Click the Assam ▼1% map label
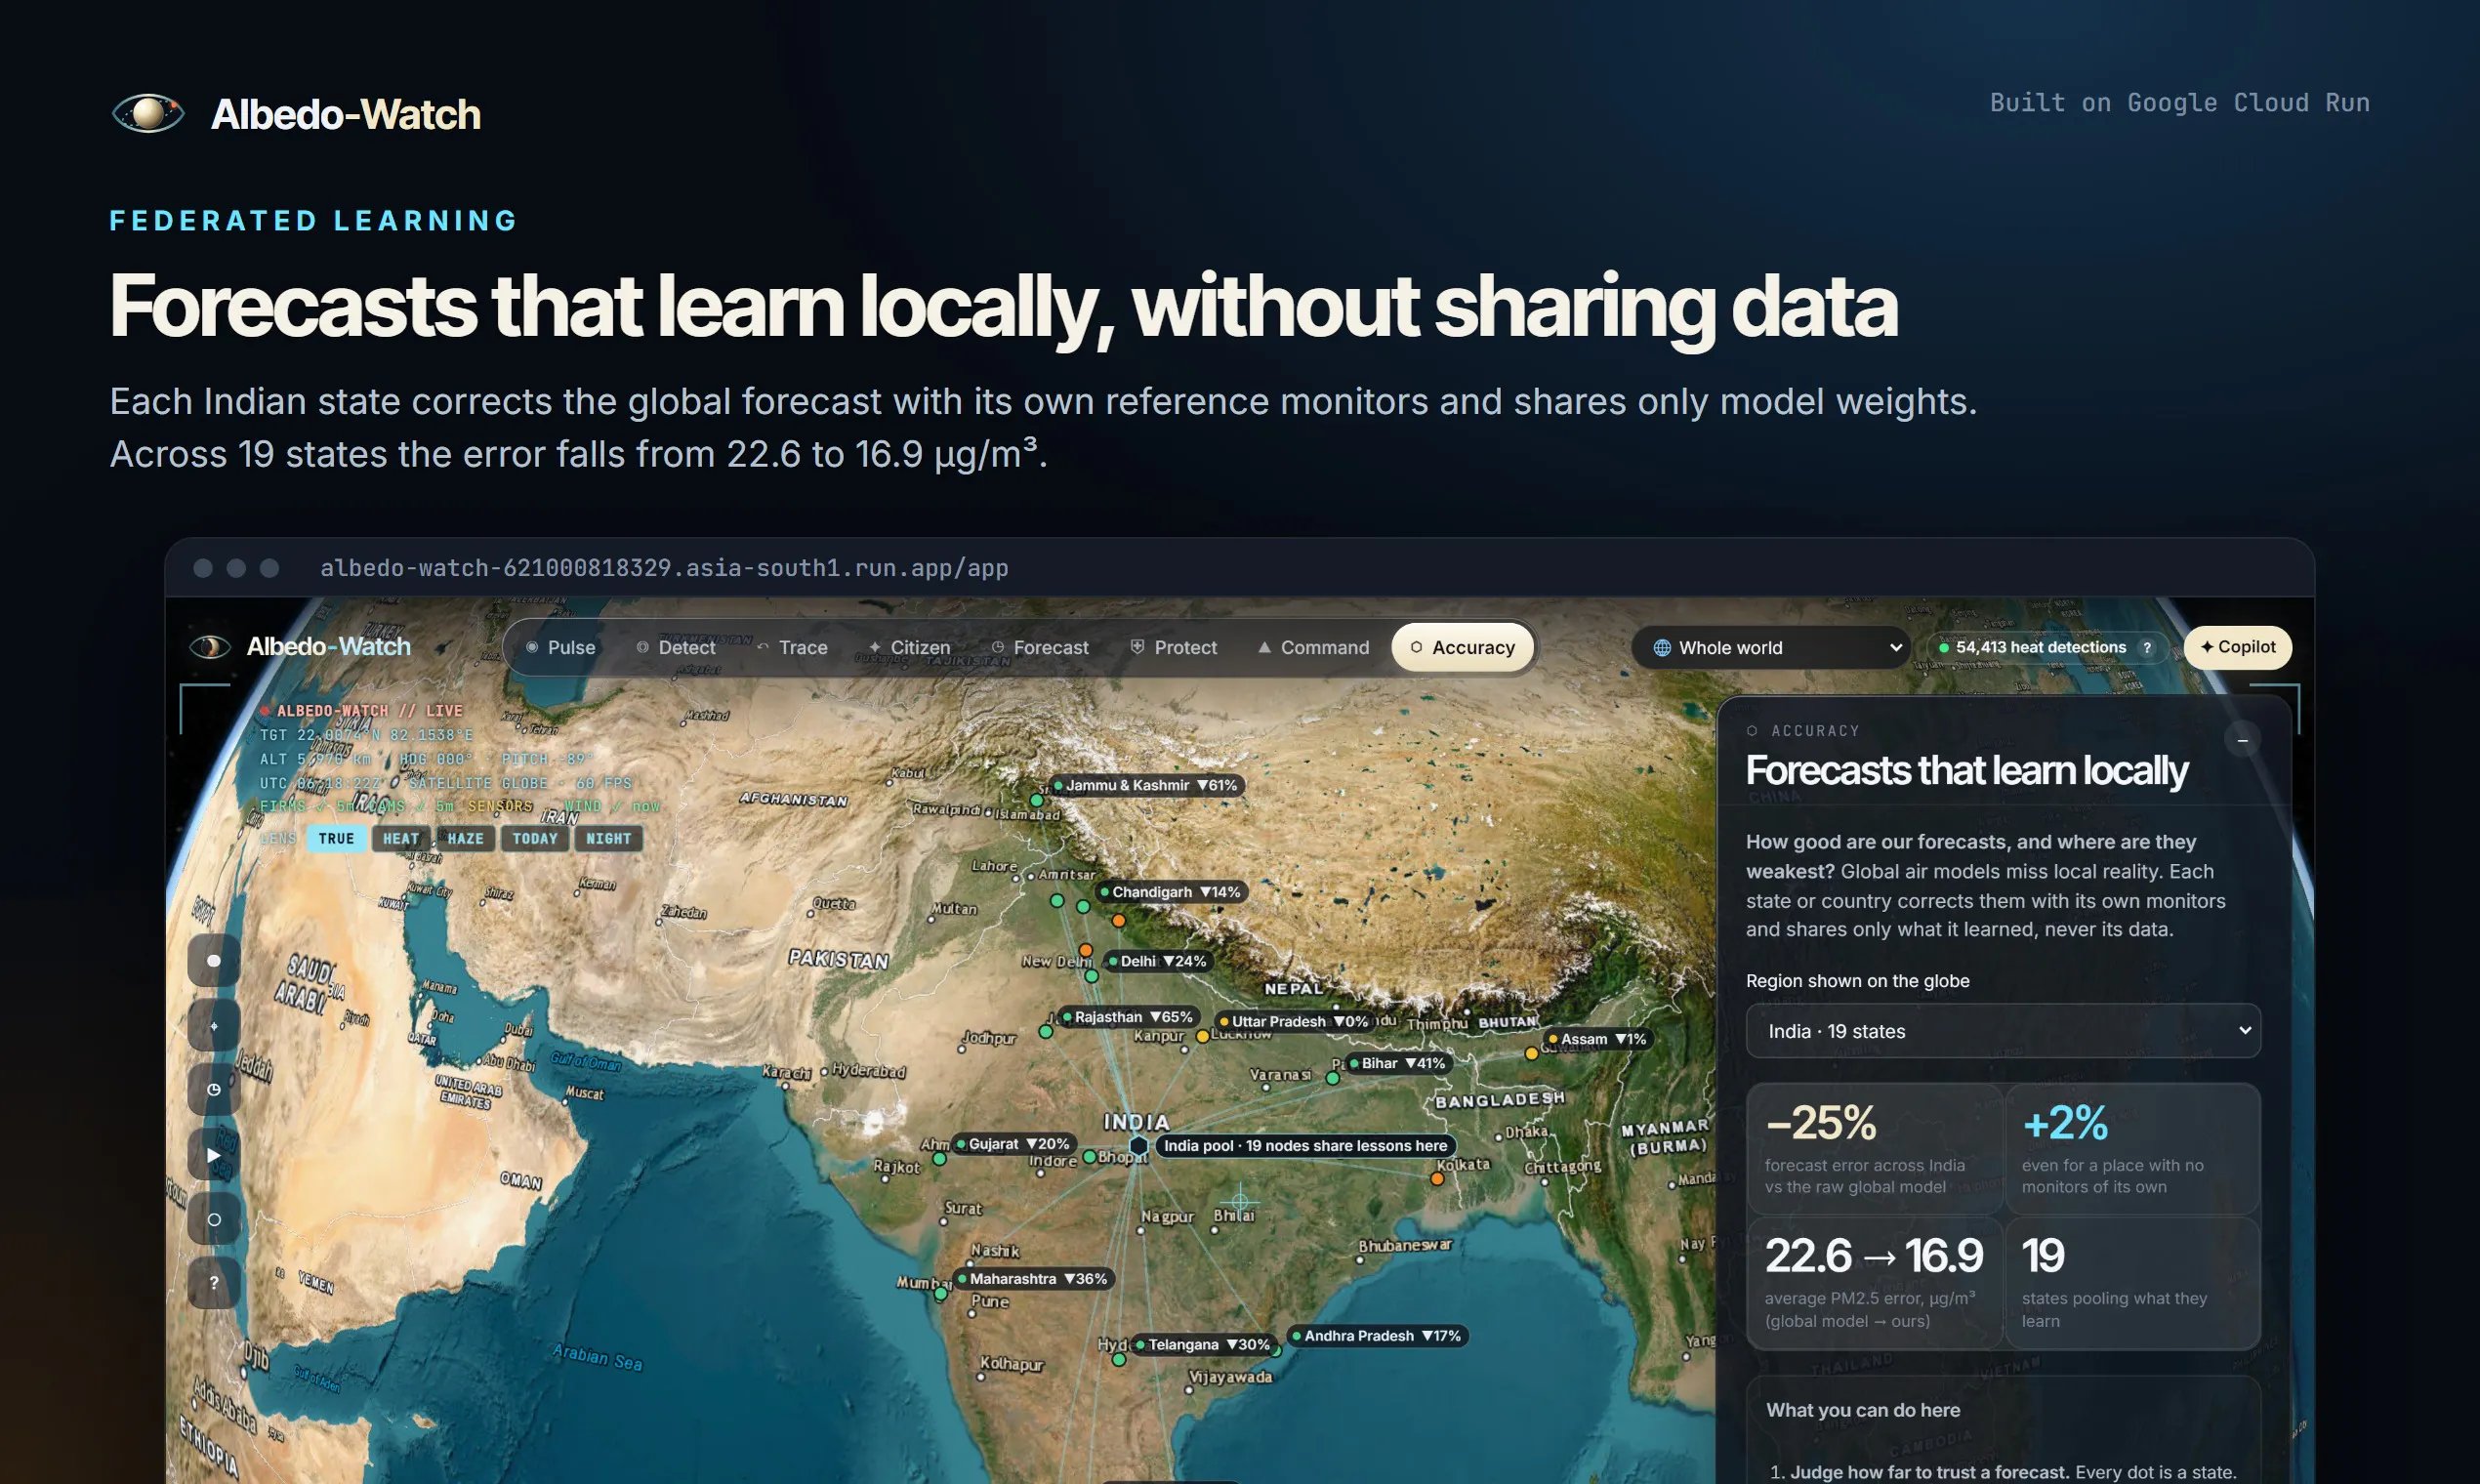This screenshot has height=1484, width=2480. [1598, 1040]
